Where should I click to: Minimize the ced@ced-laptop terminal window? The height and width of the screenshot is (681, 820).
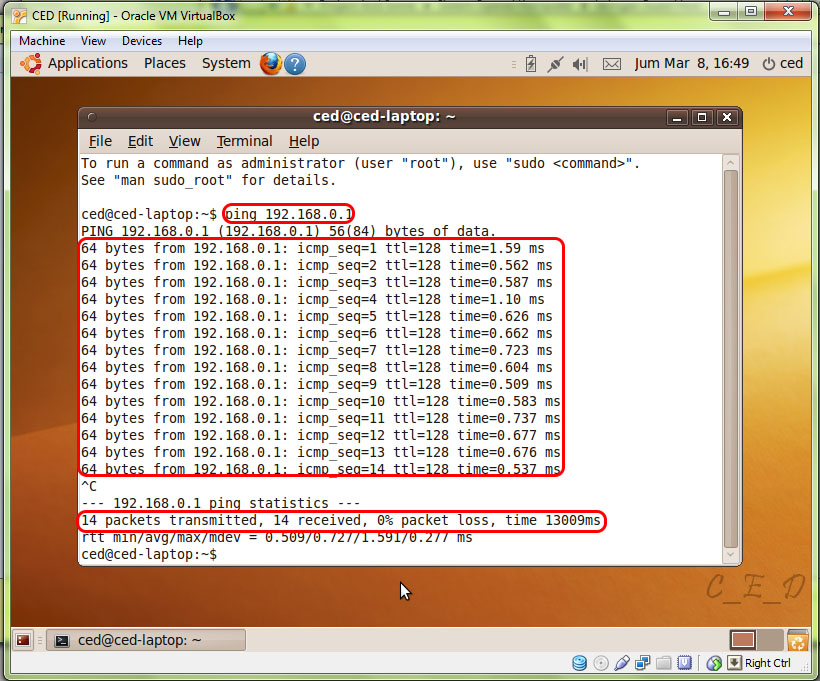coord(677,117)
